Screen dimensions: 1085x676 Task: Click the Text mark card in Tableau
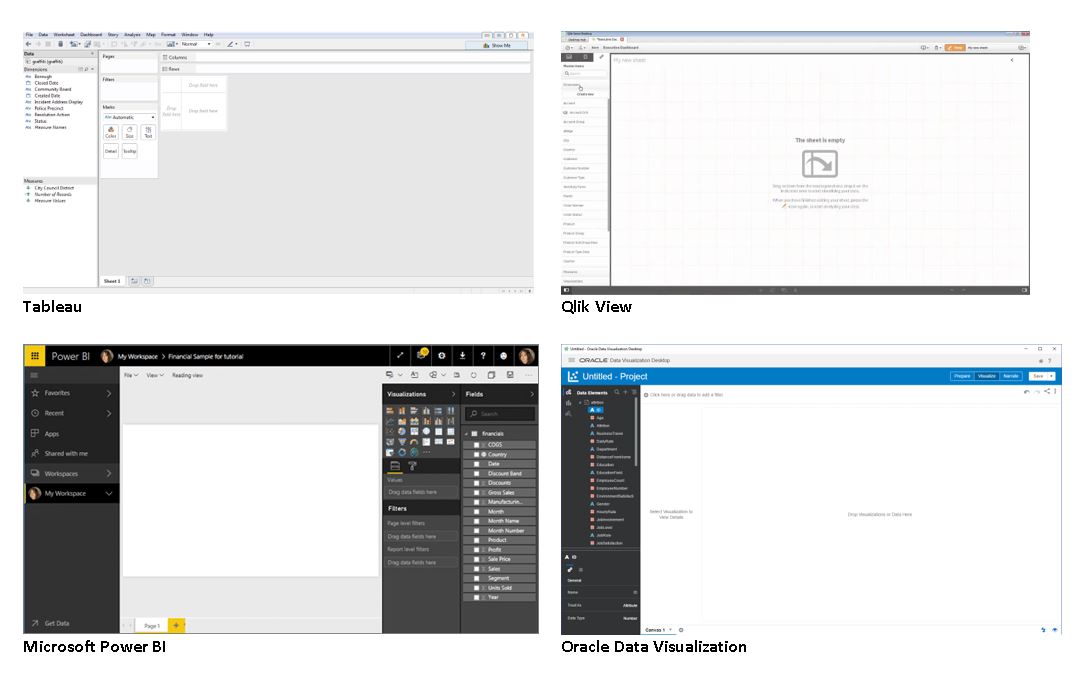(x=148, y=132)
